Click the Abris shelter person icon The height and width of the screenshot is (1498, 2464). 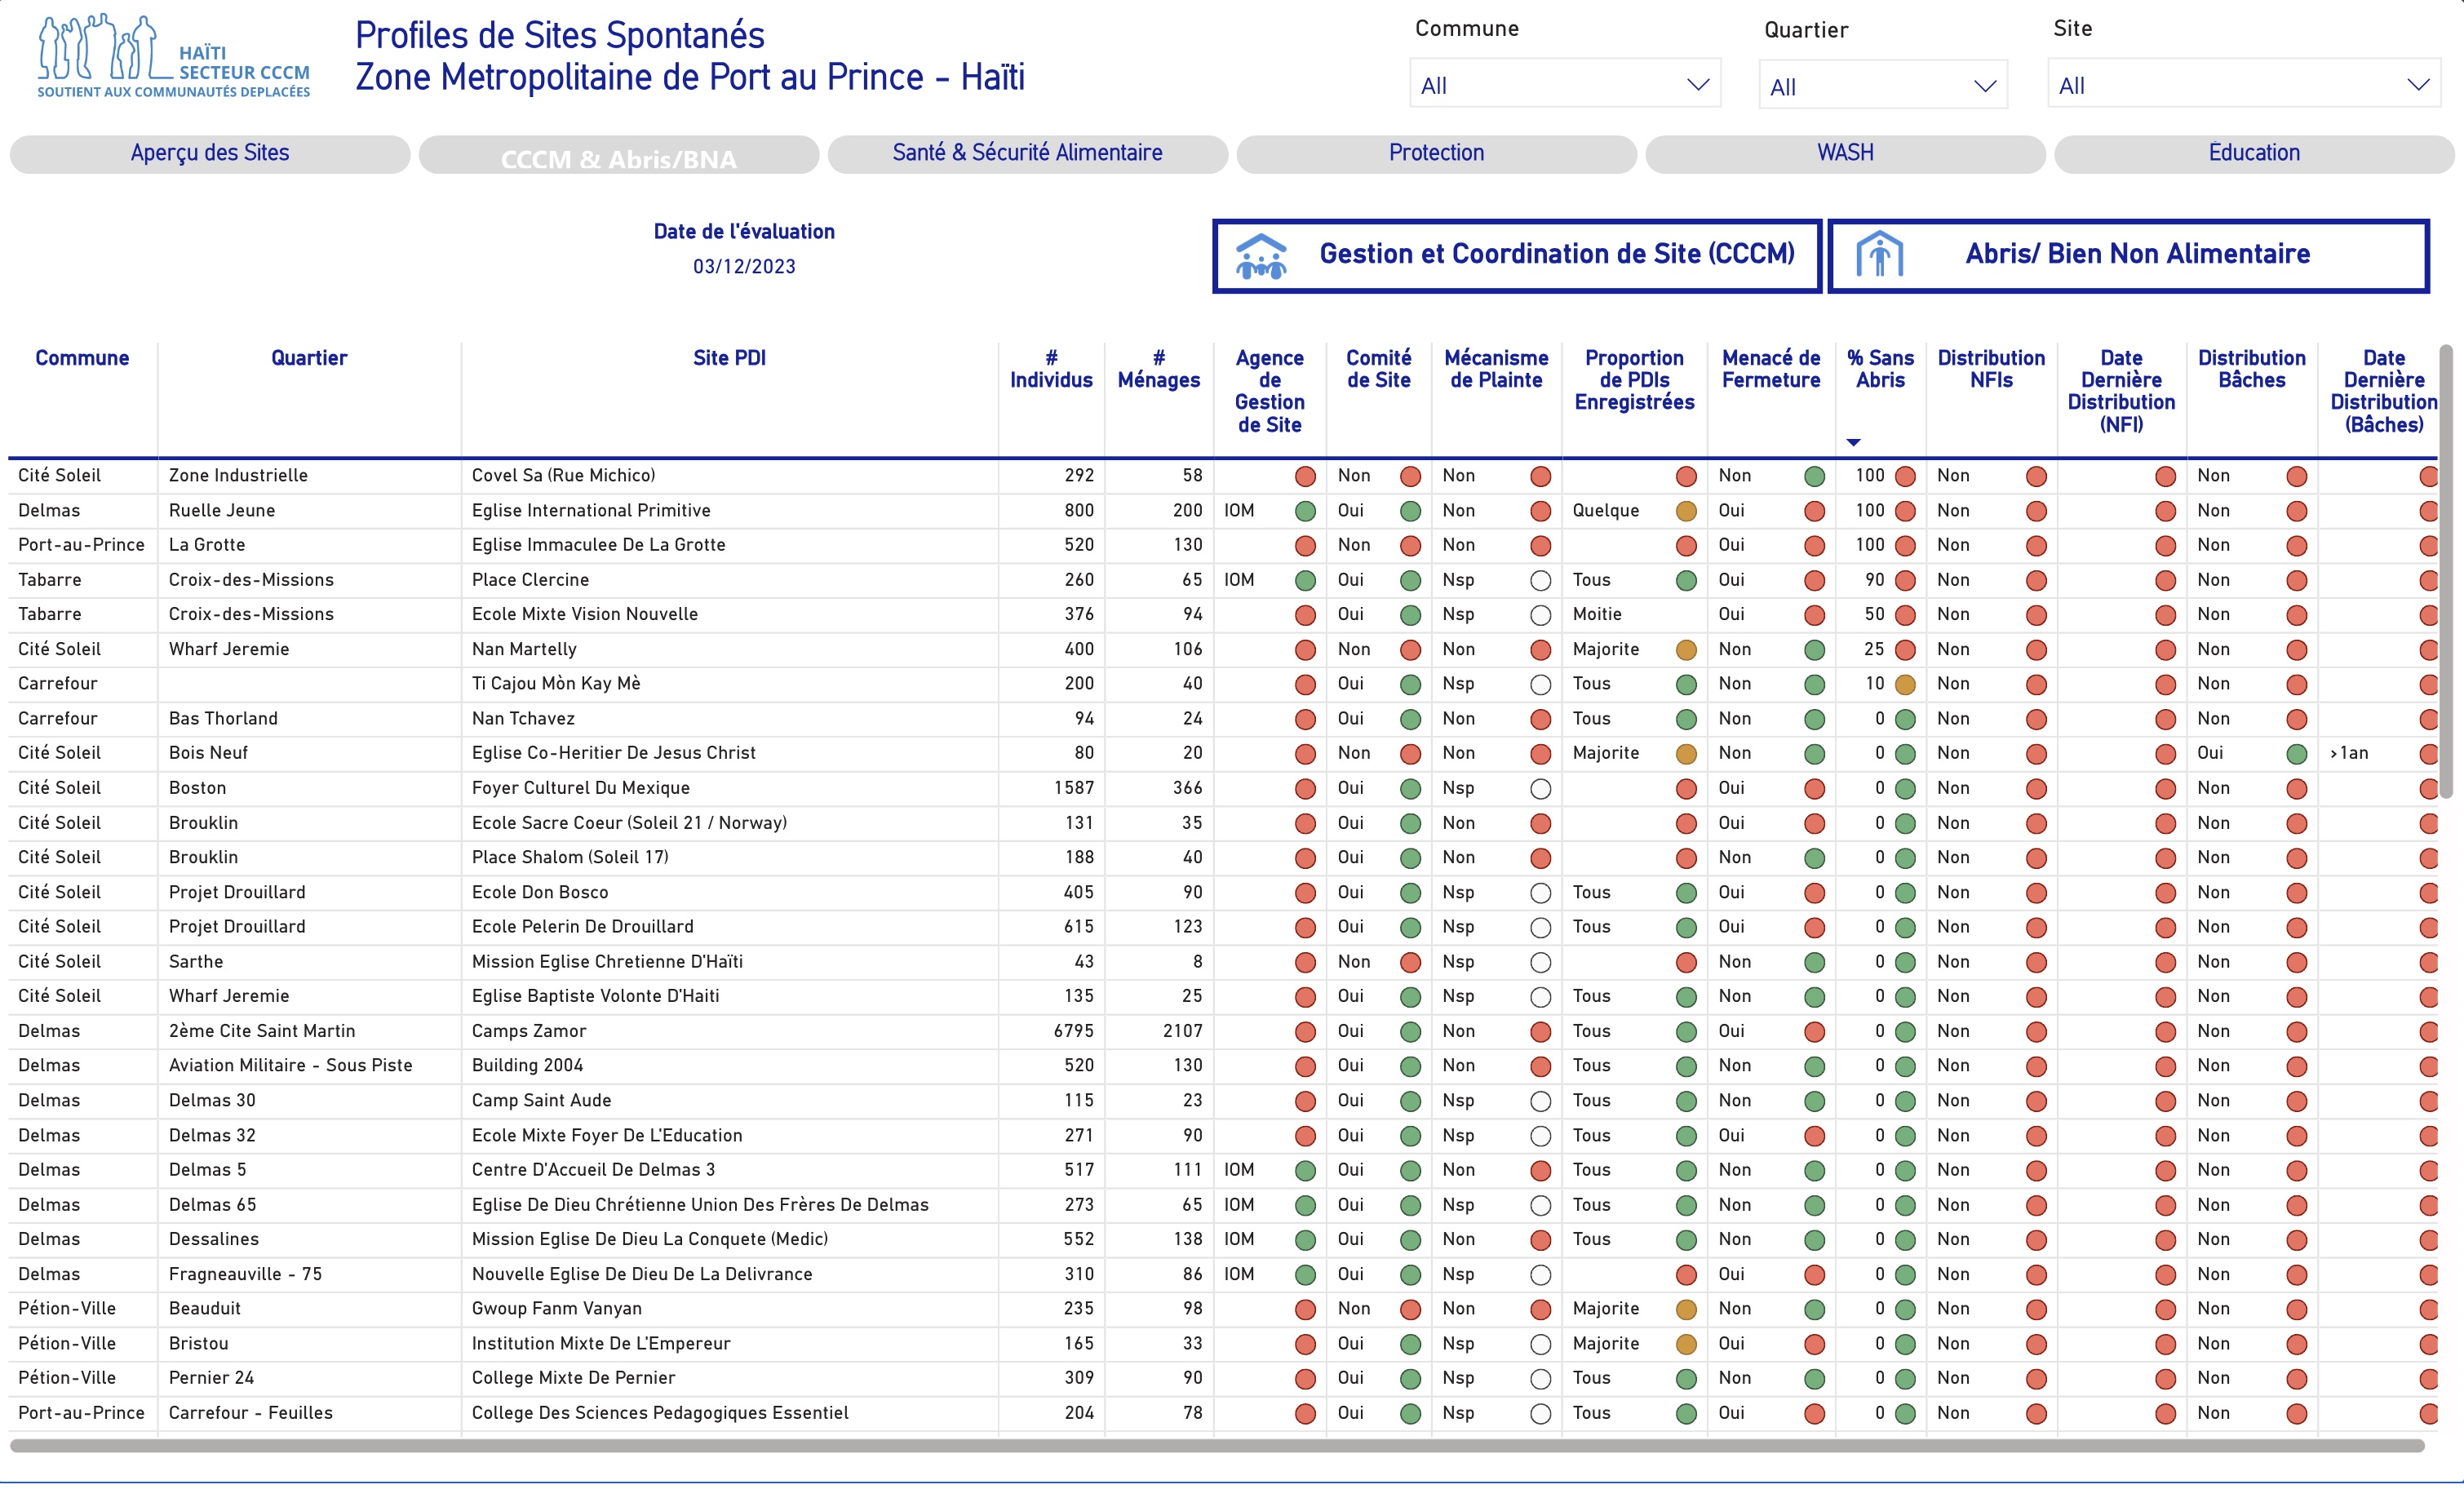pyautogui.click(x=1879, y=254)
